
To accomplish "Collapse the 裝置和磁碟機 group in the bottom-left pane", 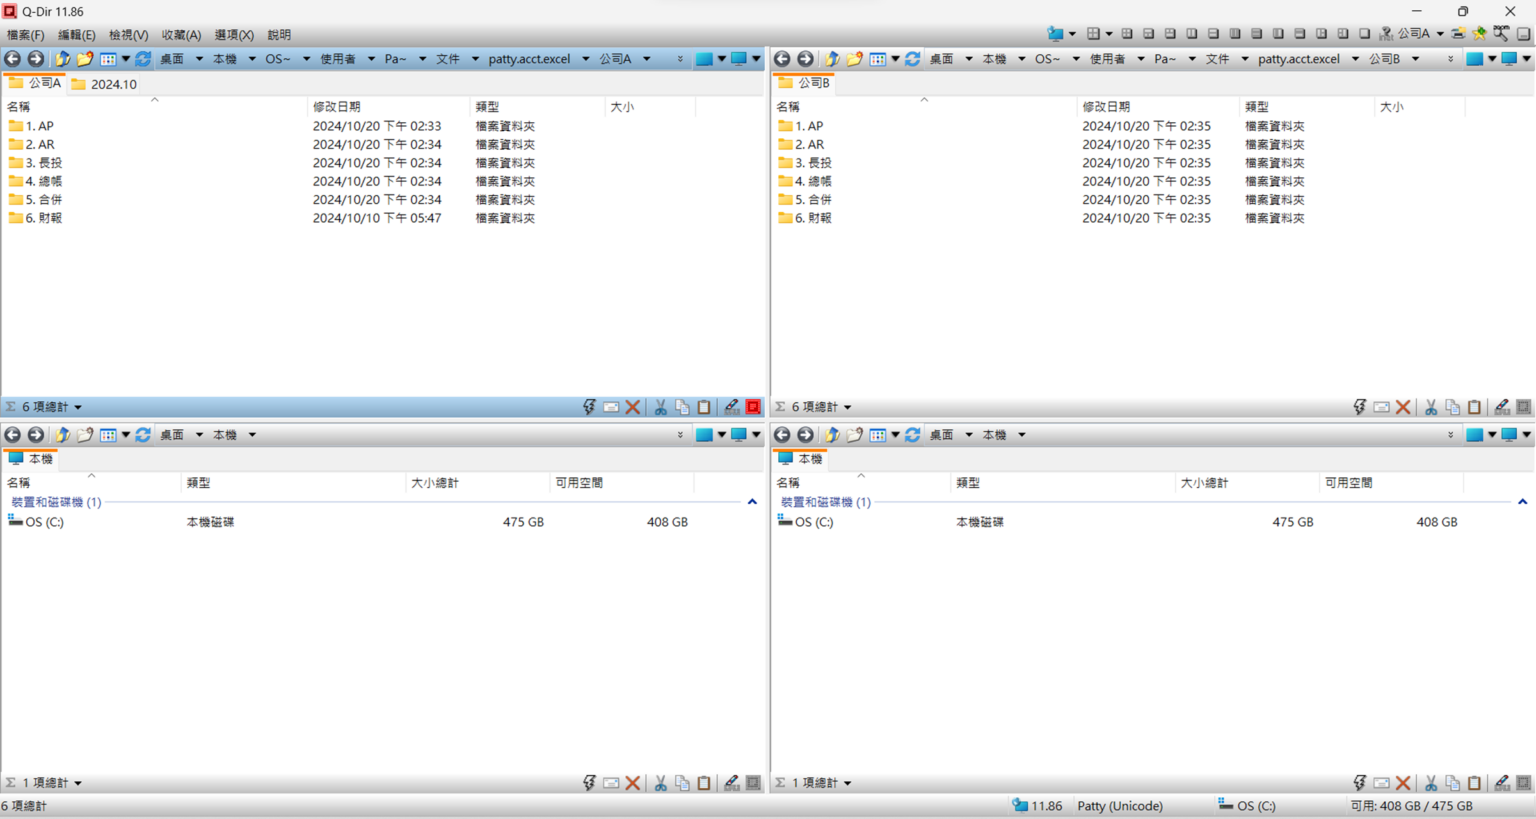I will pos(752,502).
